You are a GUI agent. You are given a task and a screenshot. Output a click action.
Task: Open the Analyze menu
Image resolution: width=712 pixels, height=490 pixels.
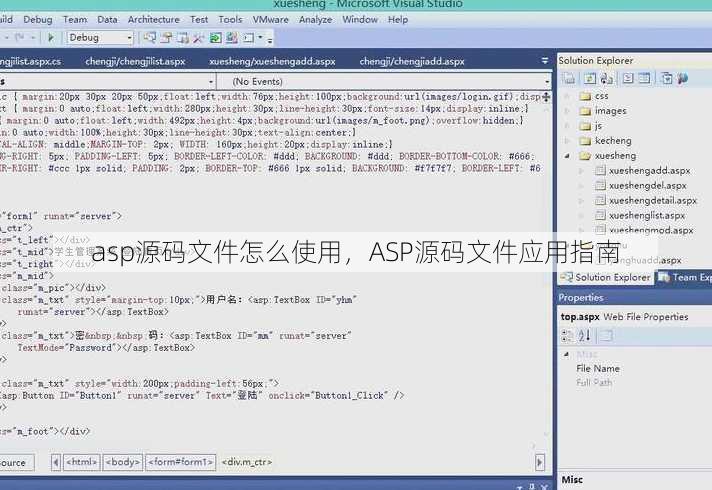(x=316, y=20)
